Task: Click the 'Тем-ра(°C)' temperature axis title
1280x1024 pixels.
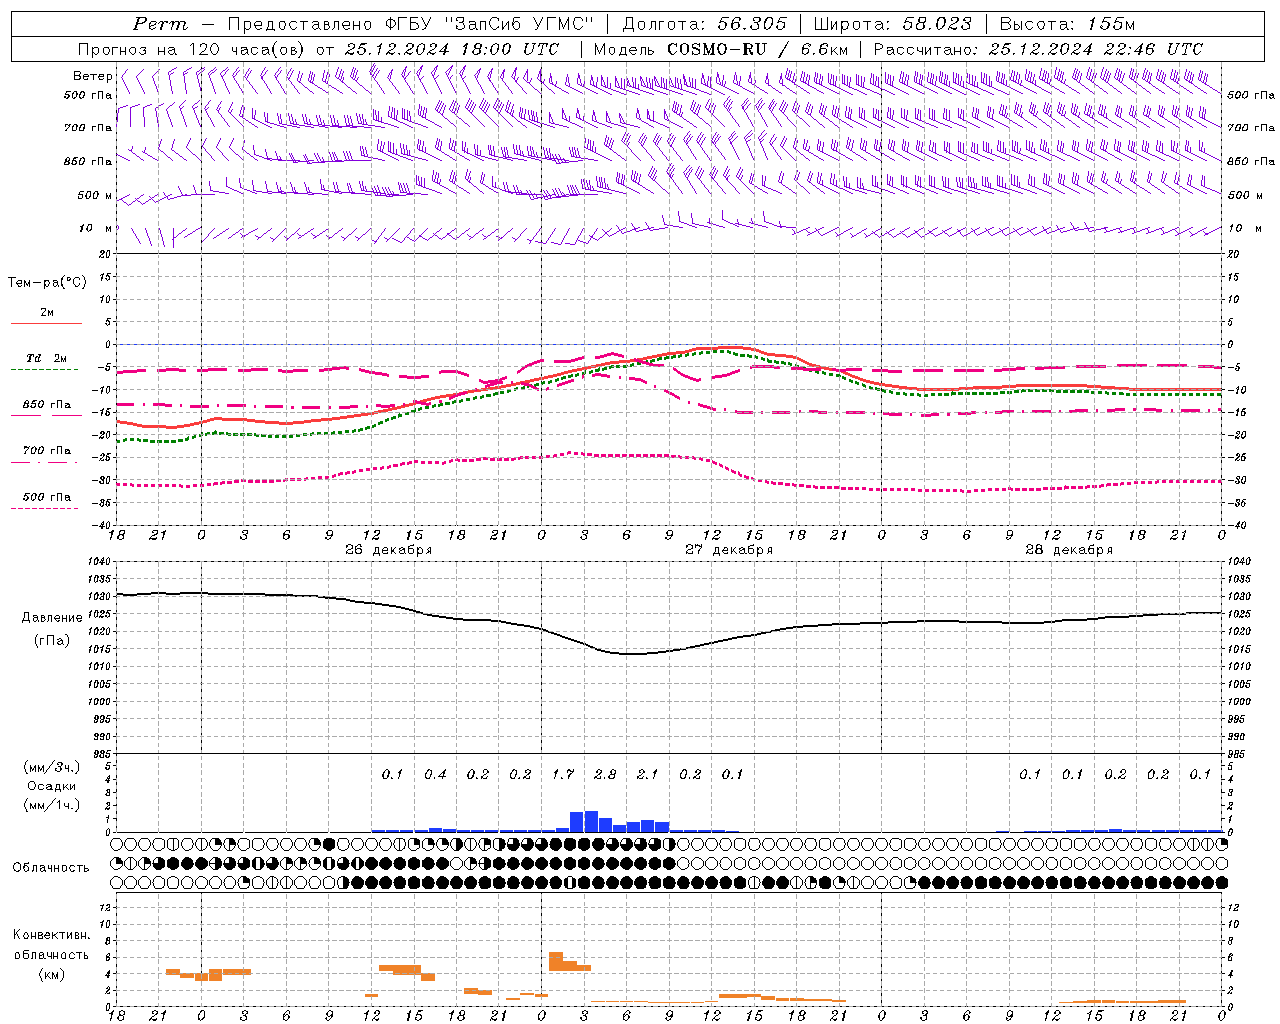Action: (x=47, y=283)
